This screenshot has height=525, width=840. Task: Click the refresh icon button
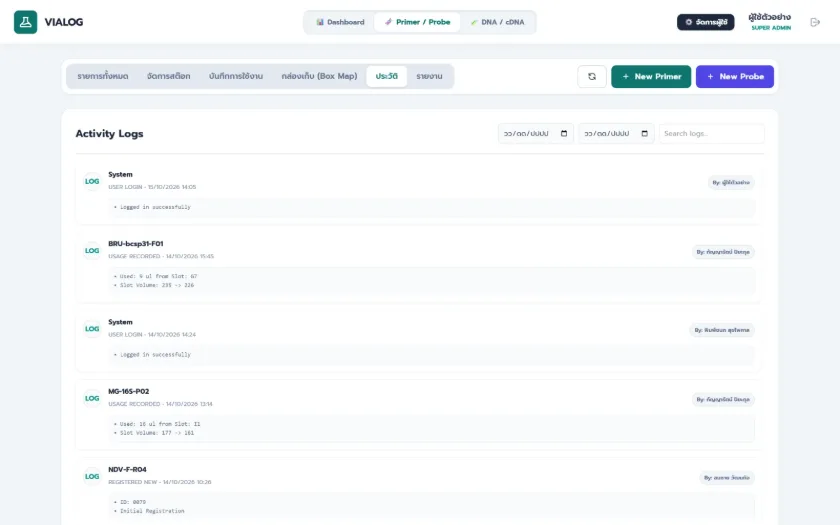pyautogui.click(x=592, y=77)
